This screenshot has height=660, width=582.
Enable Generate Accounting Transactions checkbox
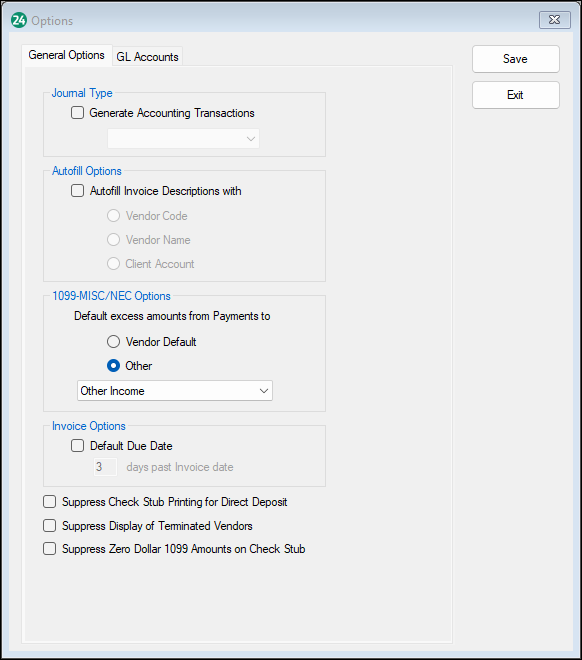[77, 113]
